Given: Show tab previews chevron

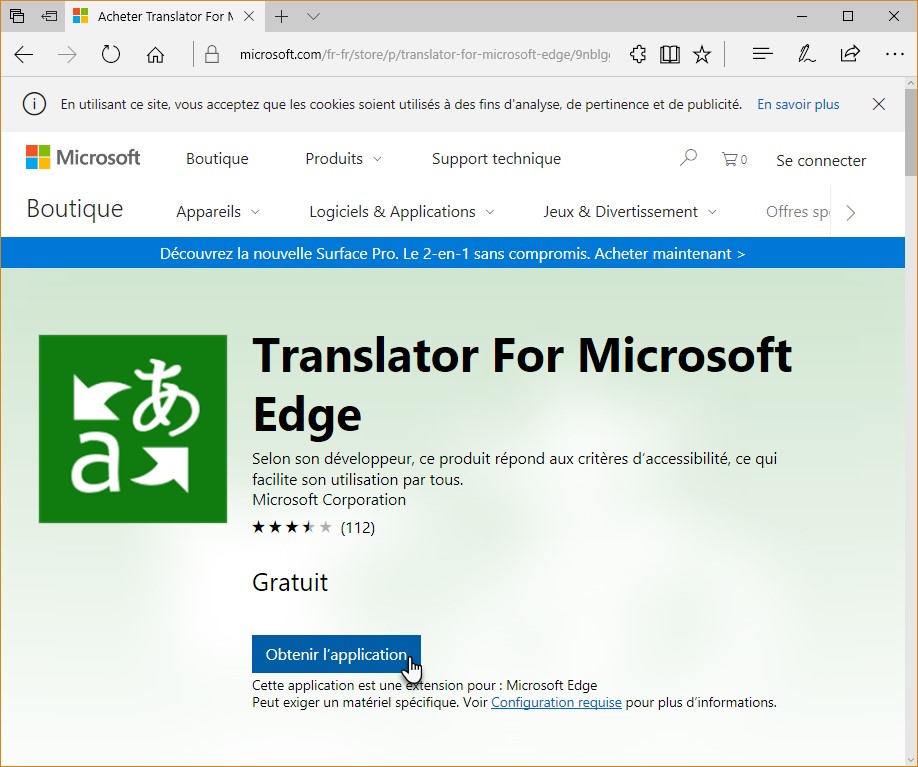Looking at the screenshot, I should (313, 16).
